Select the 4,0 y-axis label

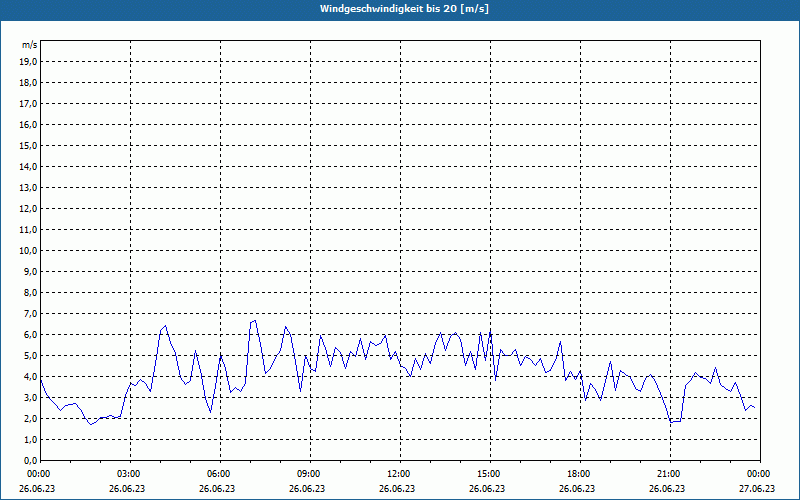tap(31, 377)
